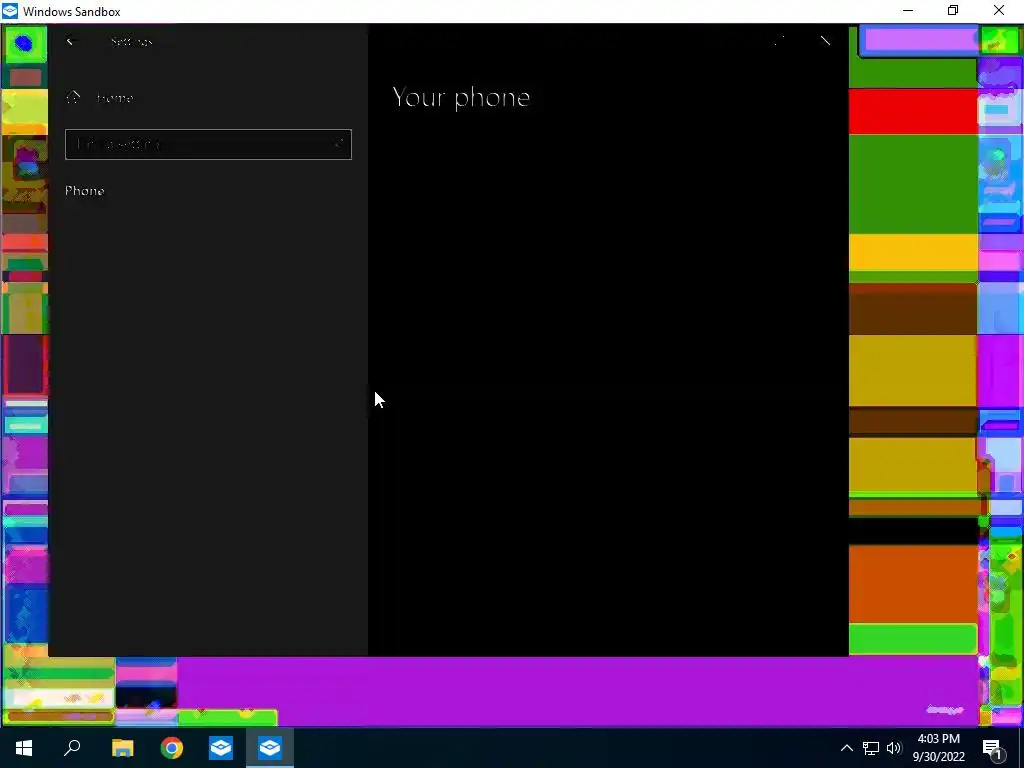
Task: Select Phone in the Settings sidebar
Action: 85,191
